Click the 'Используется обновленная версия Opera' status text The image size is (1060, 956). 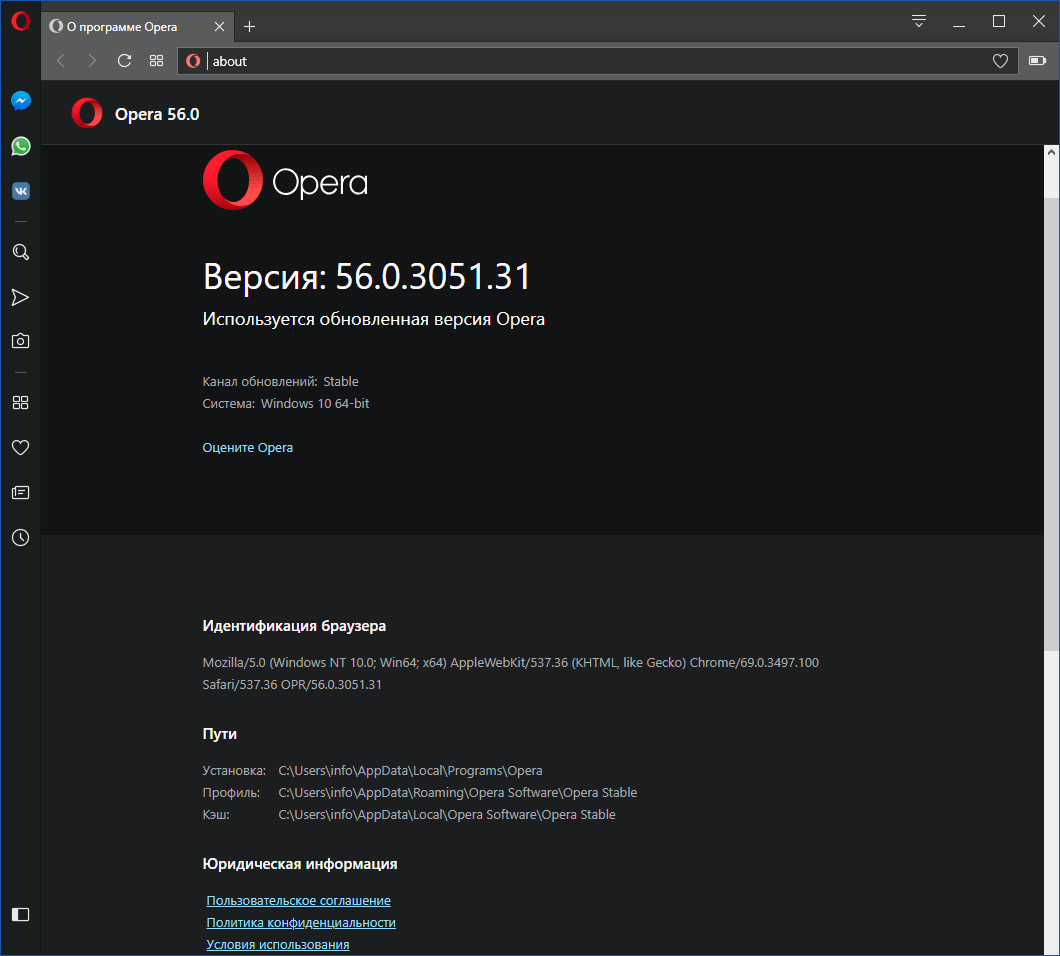pyautogui.click(x=373, y=319)
